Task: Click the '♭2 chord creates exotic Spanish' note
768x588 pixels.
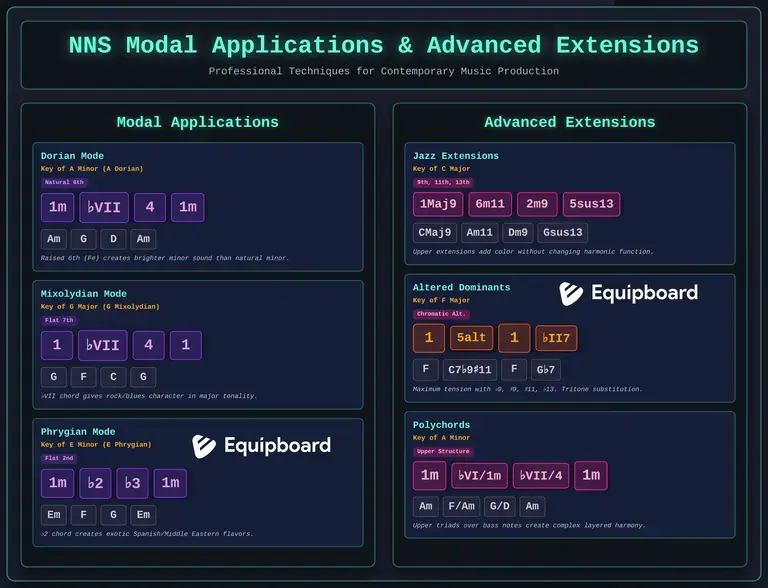Action: pyautogui.click(x=147, y=534)
